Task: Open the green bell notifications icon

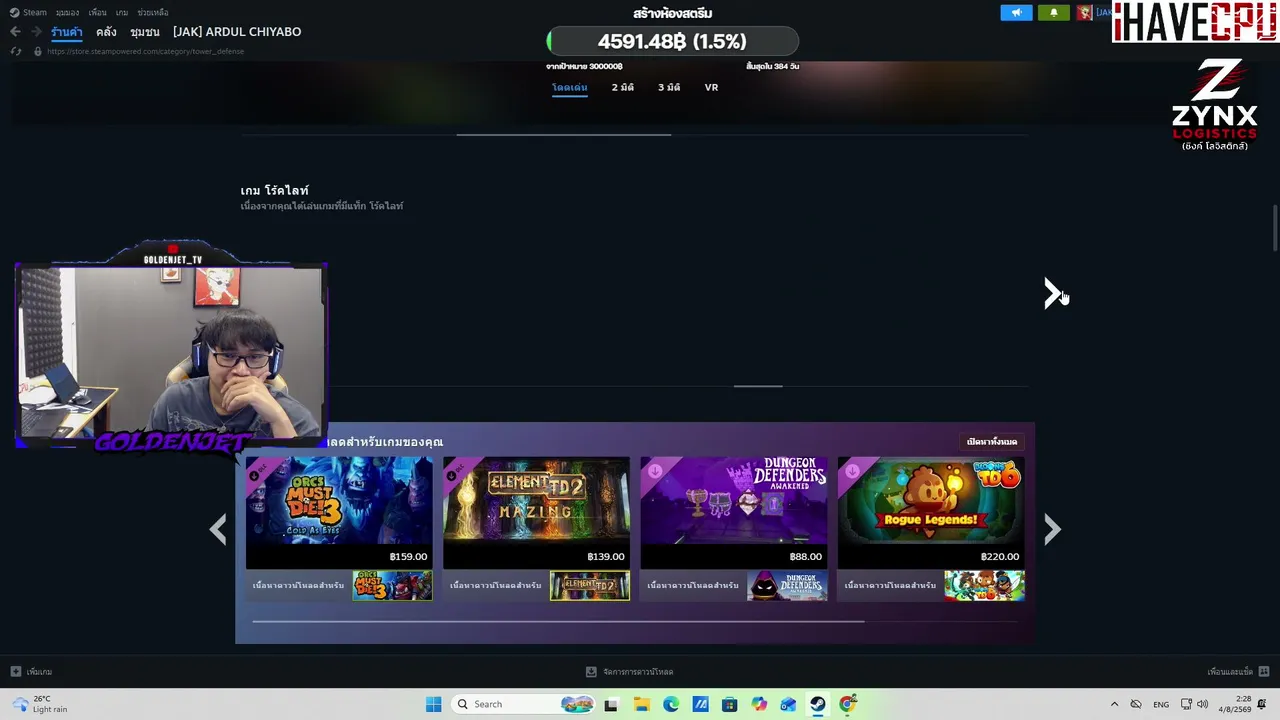Action: point(1053,13)
